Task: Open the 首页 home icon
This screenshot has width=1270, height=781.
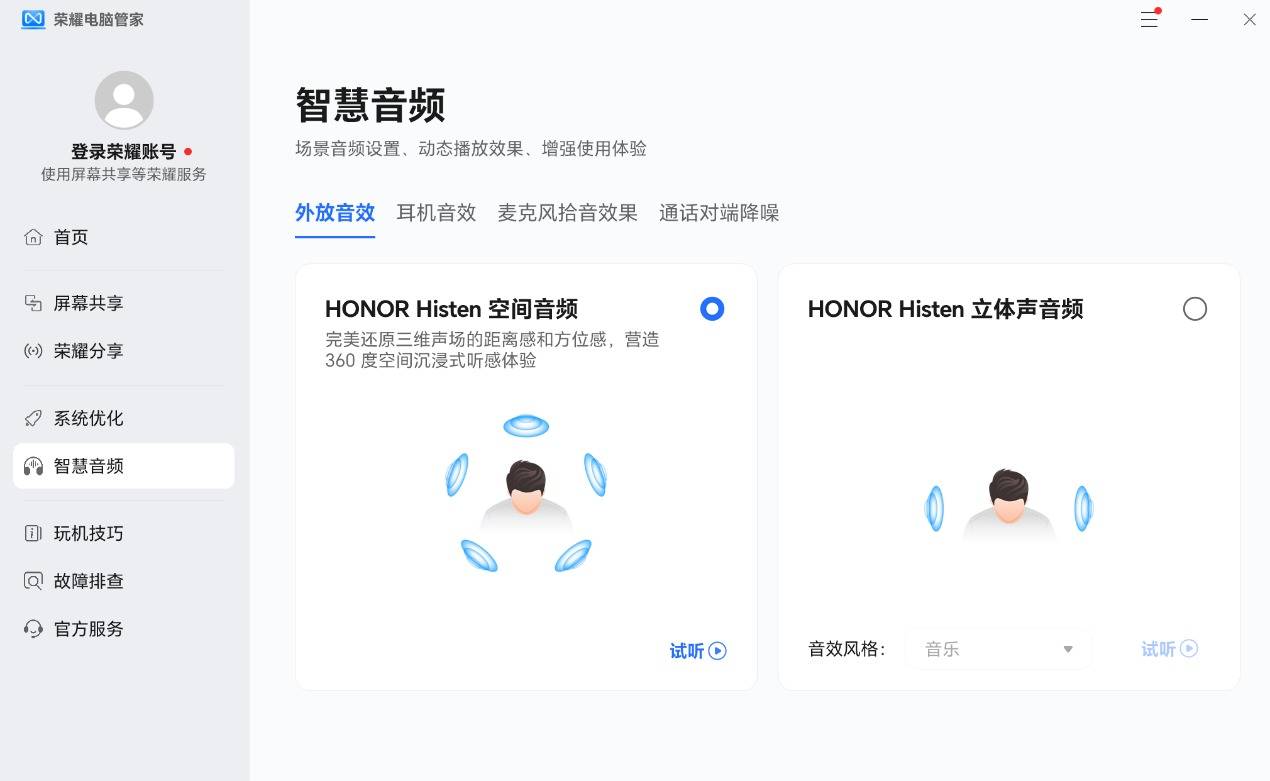Action: pos(33,237)
